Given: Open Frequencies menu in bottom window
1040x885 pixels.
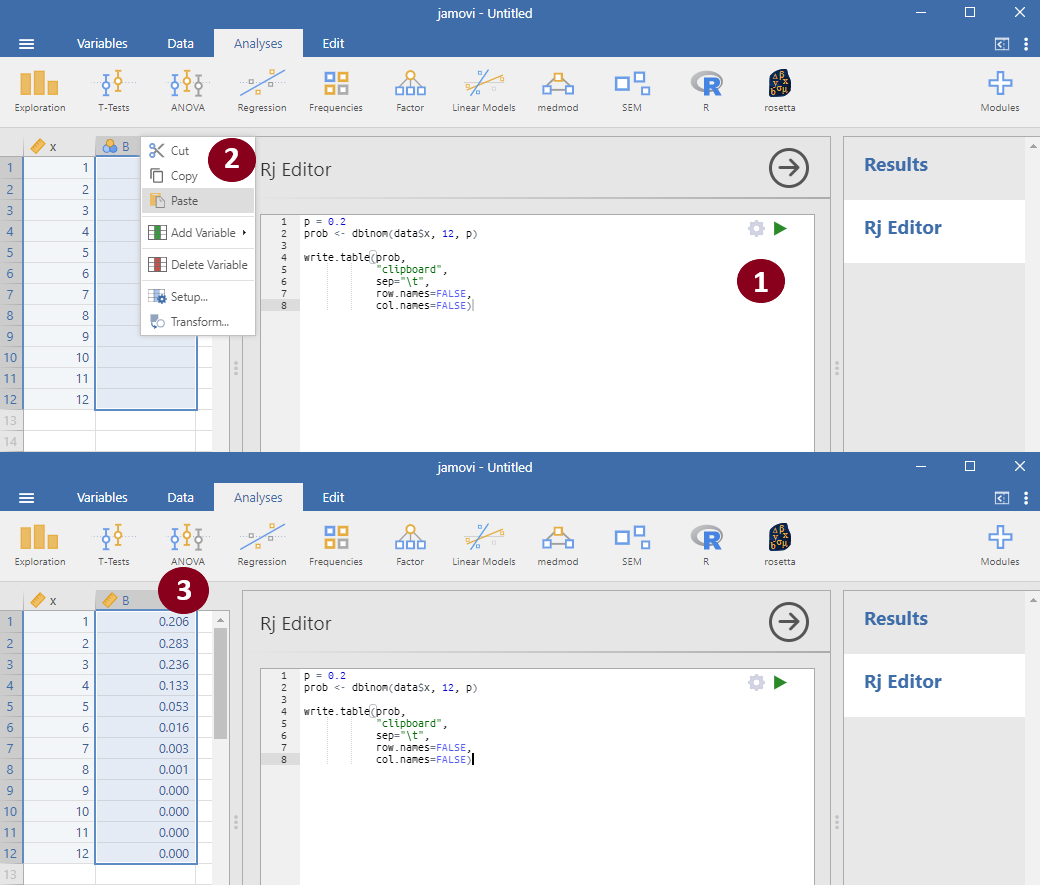Looking at the screenshot, I should click(336, 545).
